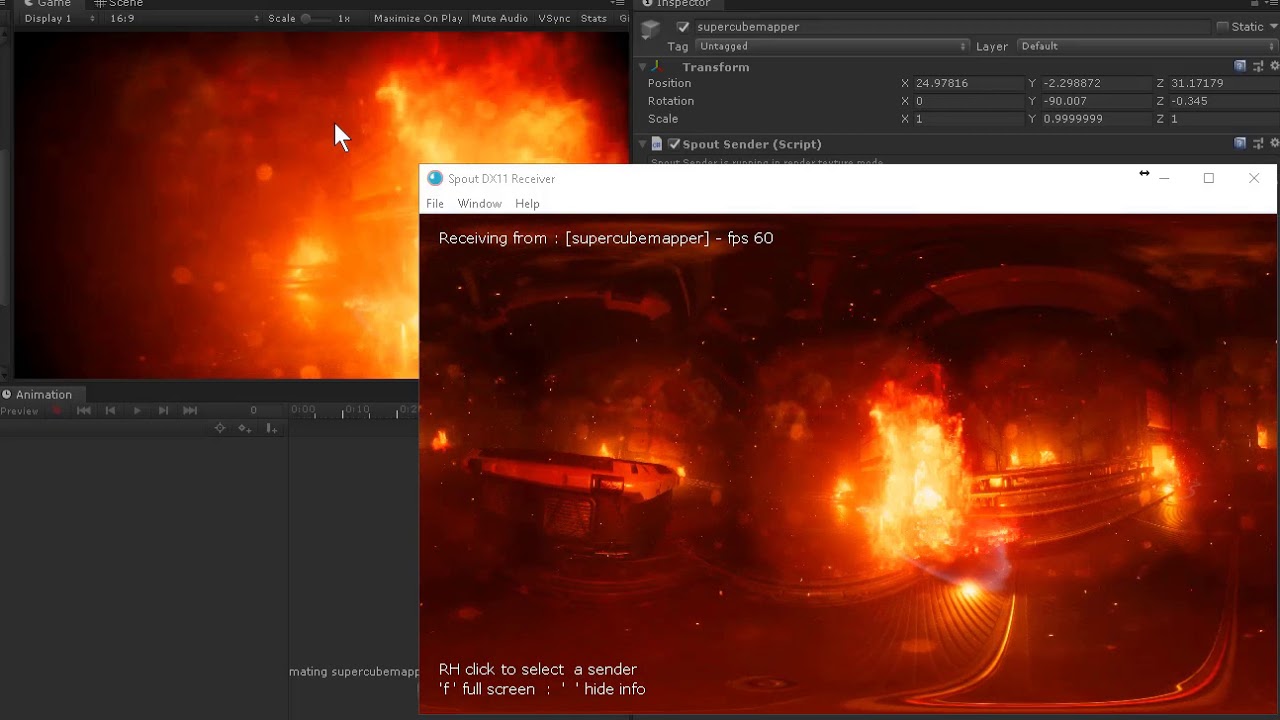Screen dimensions: 1280x720
Task: Open Inspector panel options menu icon
Action: pos(1272,3)
